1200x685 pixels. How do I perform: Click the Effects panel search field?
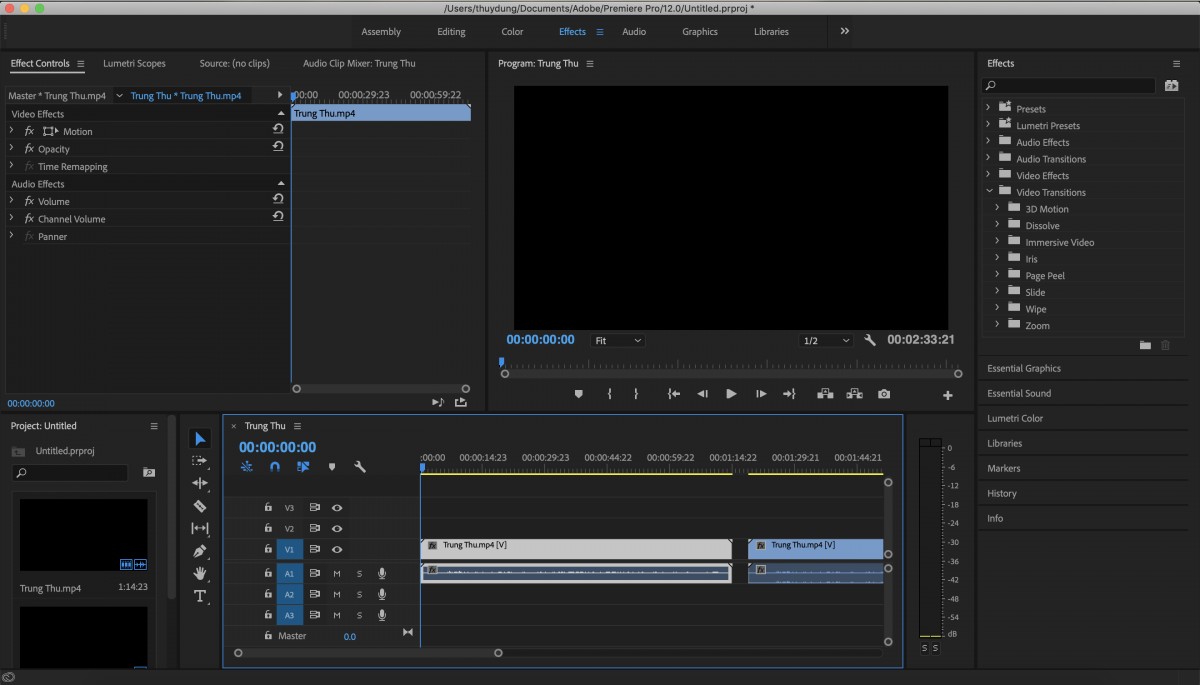tap(1070, 86)
